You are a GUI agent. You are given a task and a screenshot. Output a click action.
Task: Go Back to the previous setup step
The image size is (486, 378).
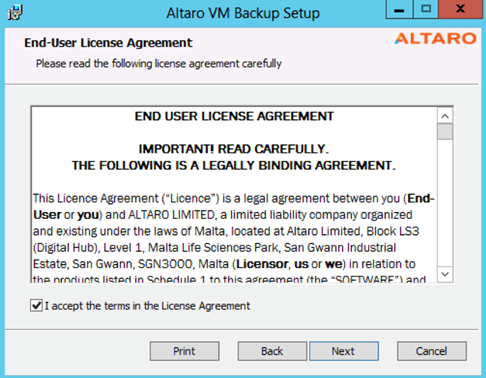coord(272,351)
